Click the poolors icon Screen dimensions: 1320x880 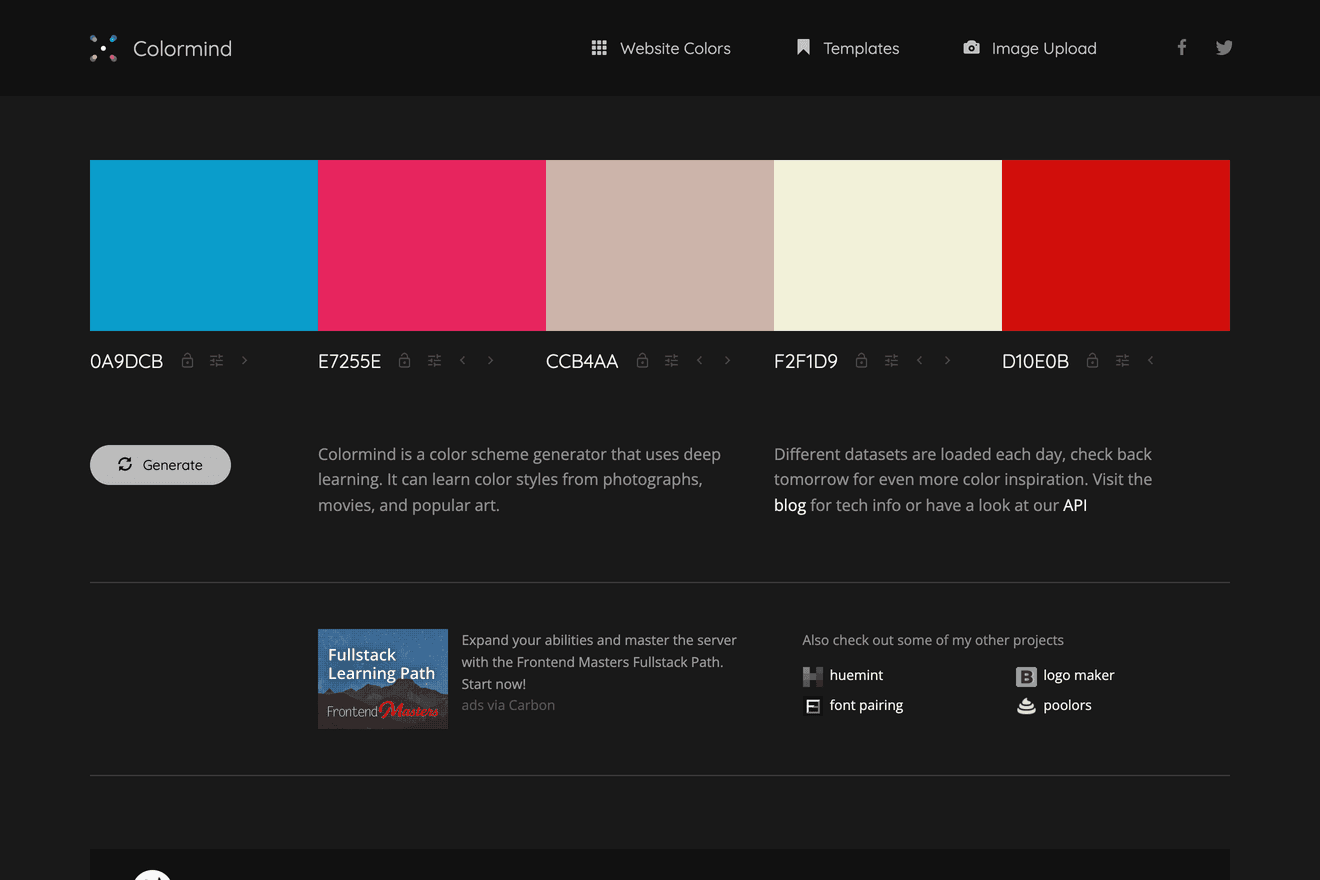coord(1026,706)
